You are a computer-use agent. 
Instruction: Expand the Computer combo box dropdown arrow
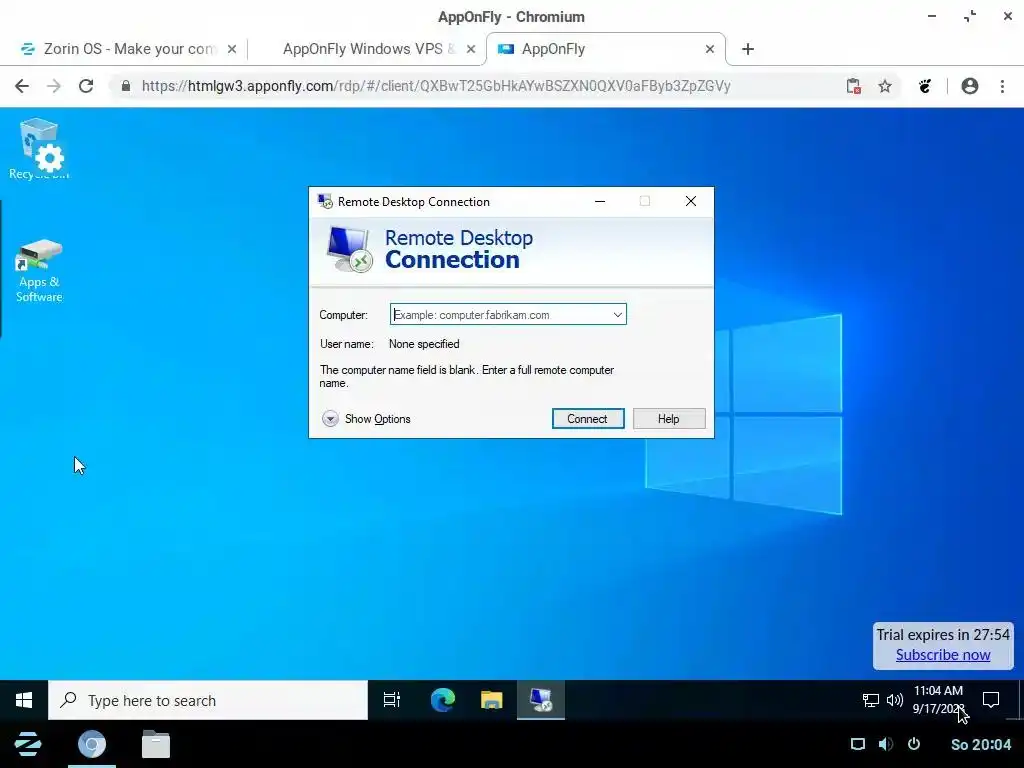click(618, 315)
